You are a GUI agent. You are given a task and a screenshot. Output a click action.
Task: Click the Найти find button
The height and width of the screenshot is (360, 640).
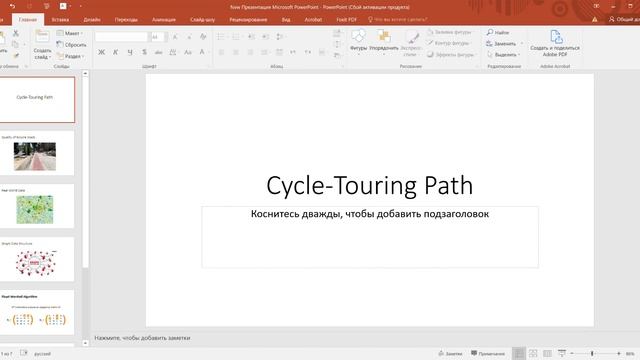point(498,32)
